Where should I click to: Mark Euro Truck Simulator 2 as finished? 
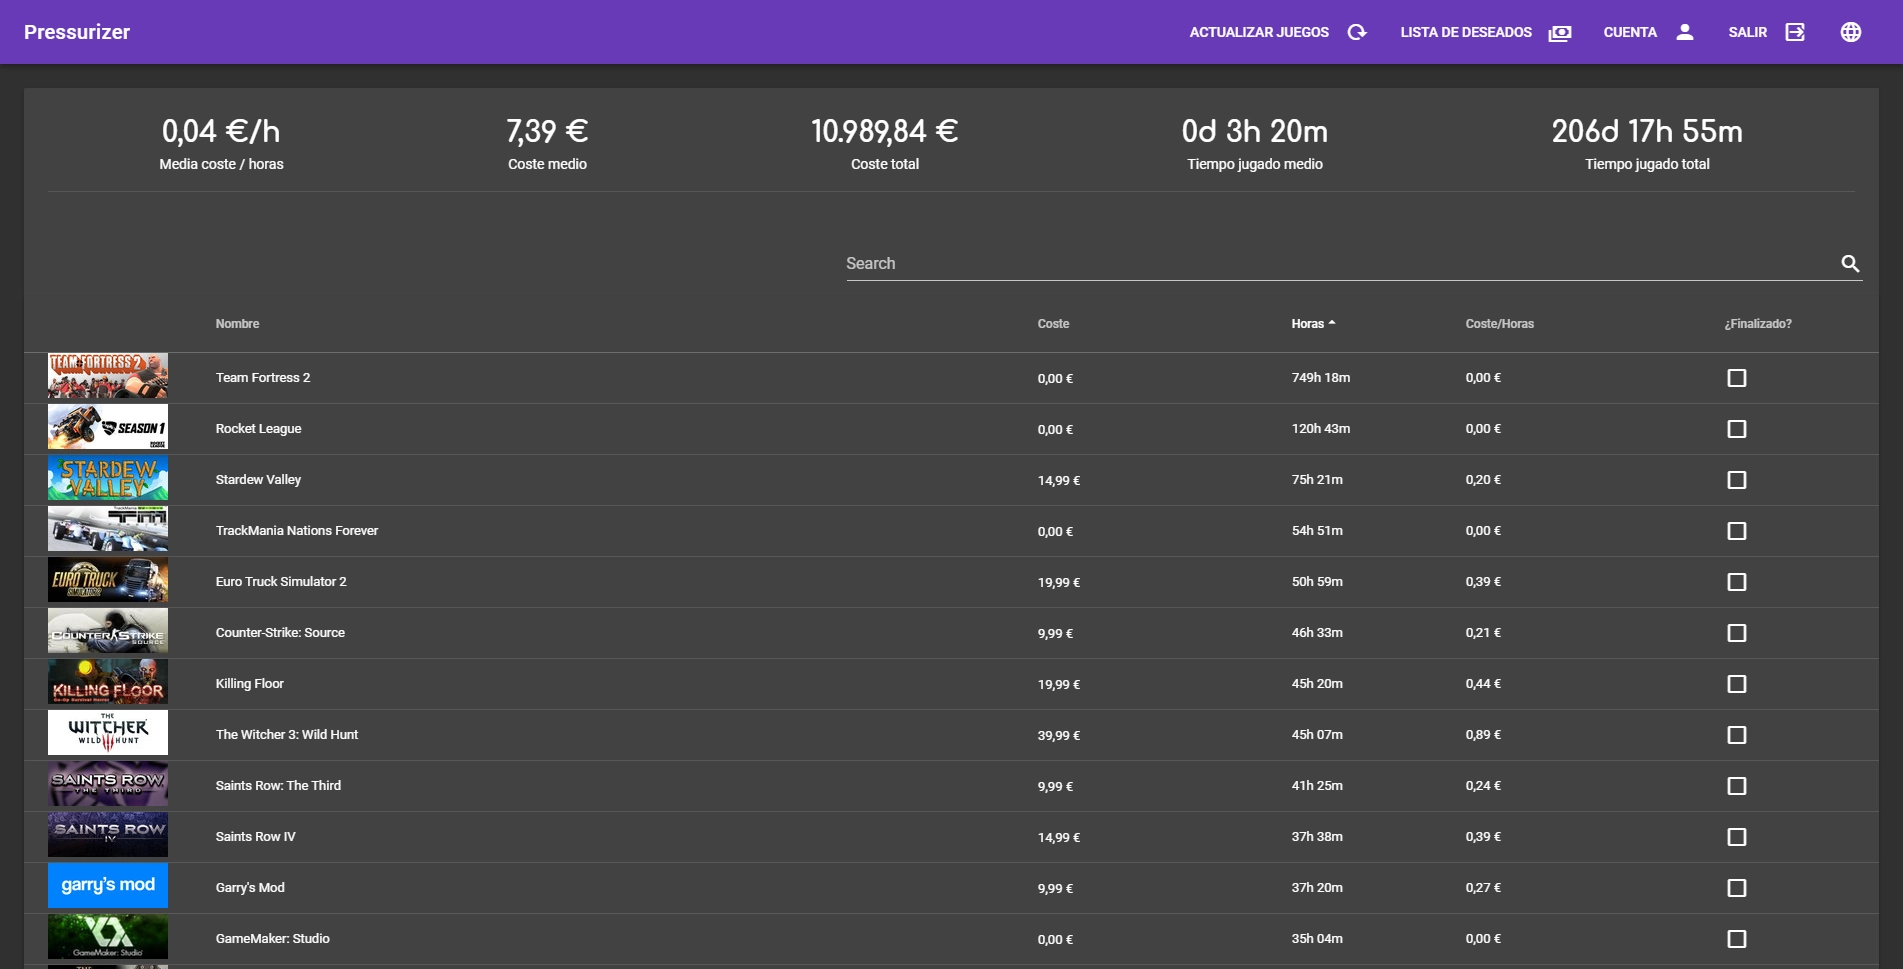[1737, 582]
